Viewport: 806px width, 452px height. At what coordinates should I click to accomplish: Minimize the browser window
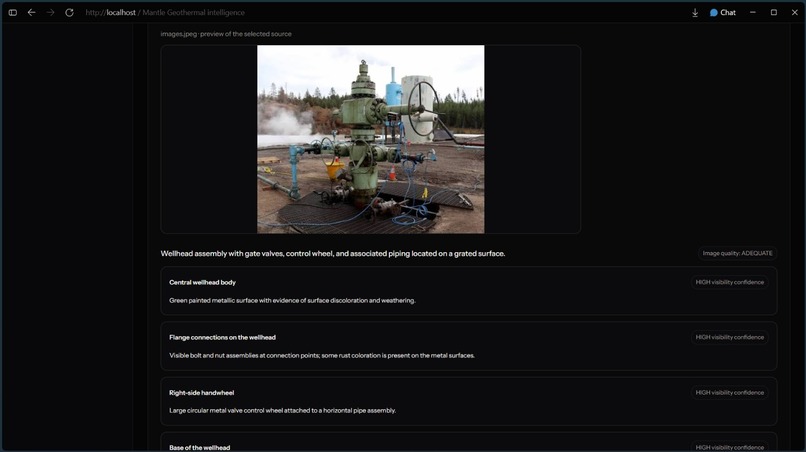point(753,12)
